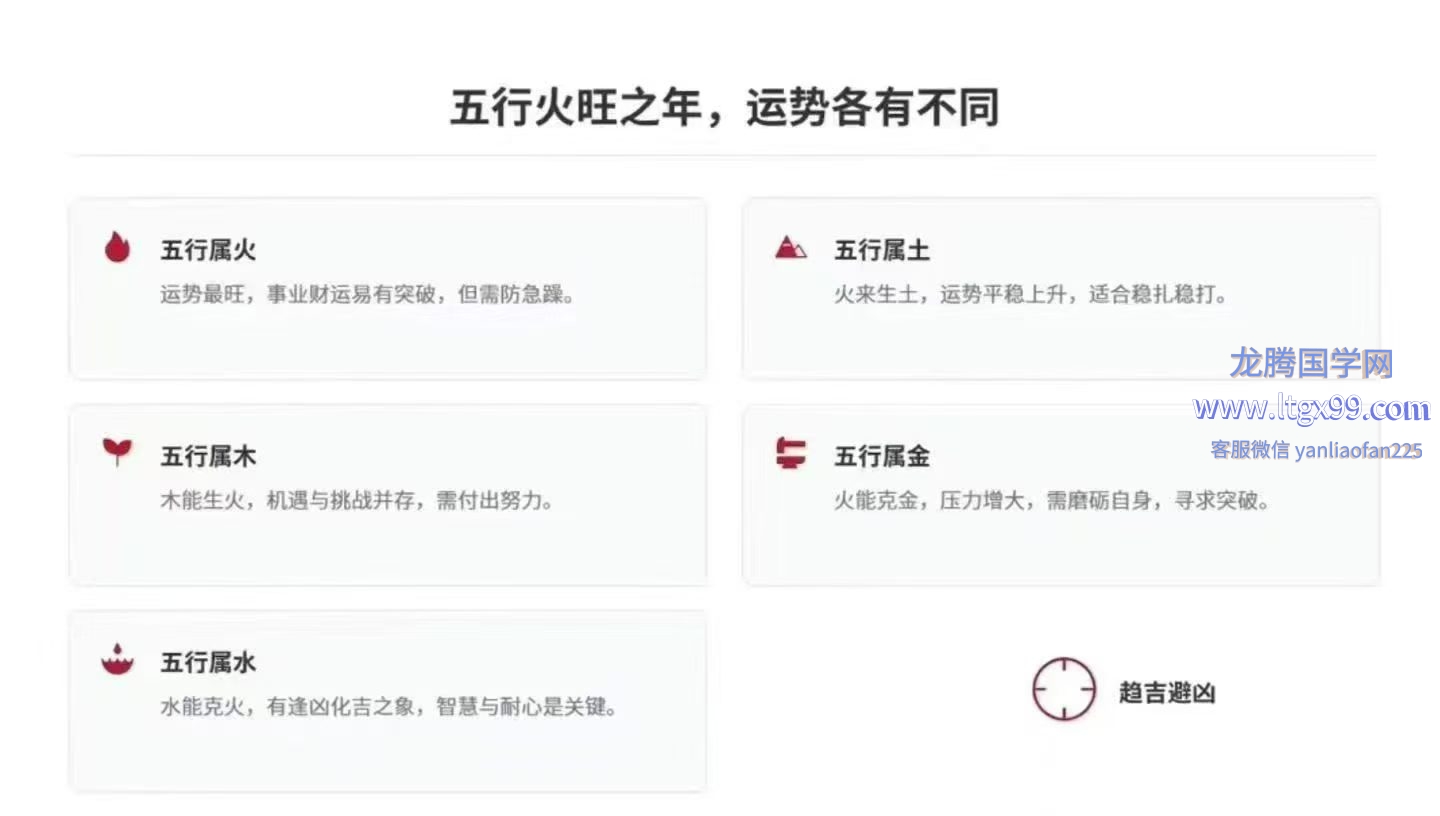Click the anvil icon beside 五行属金
The image size is (1440, 816).
click(x=790, y=453)
